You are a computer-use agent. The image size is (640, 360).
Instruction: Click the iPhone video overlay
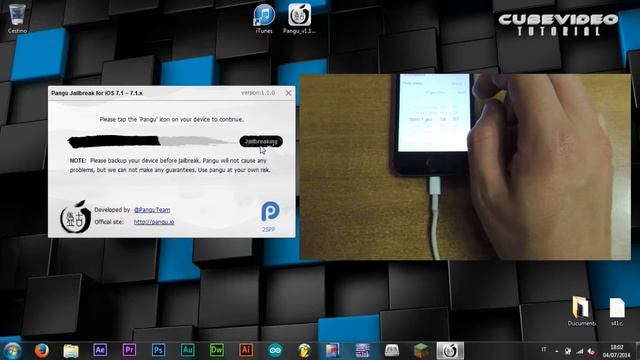465,167
